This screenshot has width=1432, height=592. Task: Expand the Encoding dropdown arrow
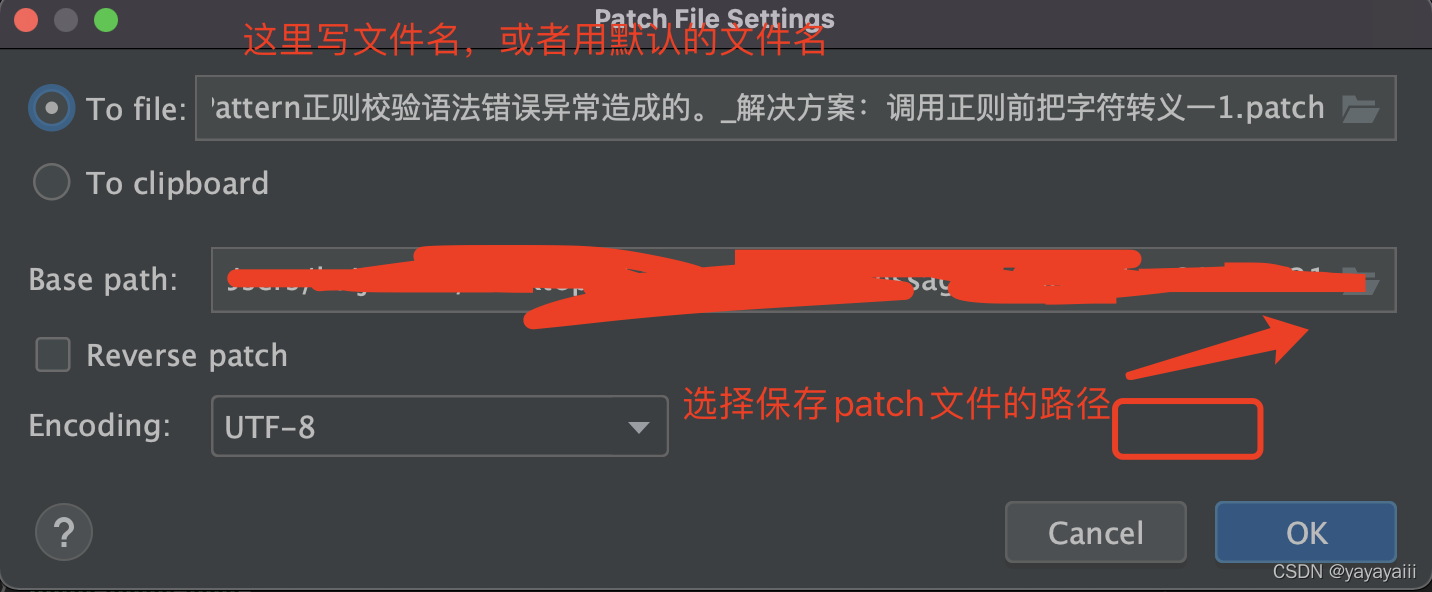point(638,428)
